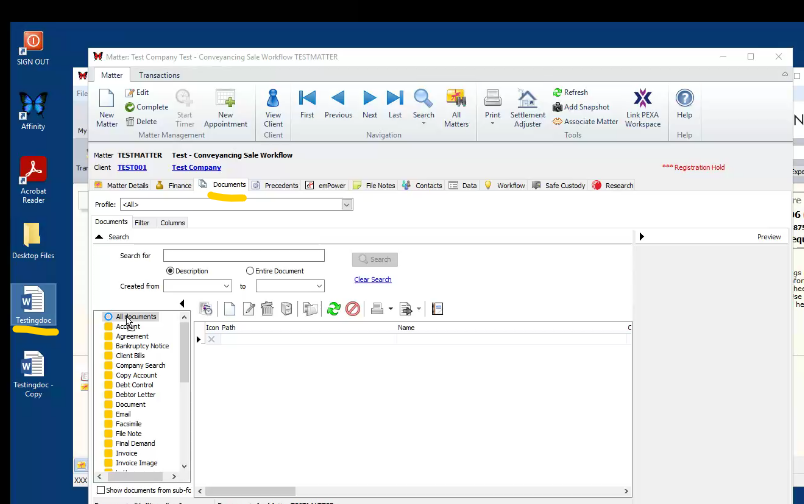Open the Matter Details tab

click(x=121, y=185)
